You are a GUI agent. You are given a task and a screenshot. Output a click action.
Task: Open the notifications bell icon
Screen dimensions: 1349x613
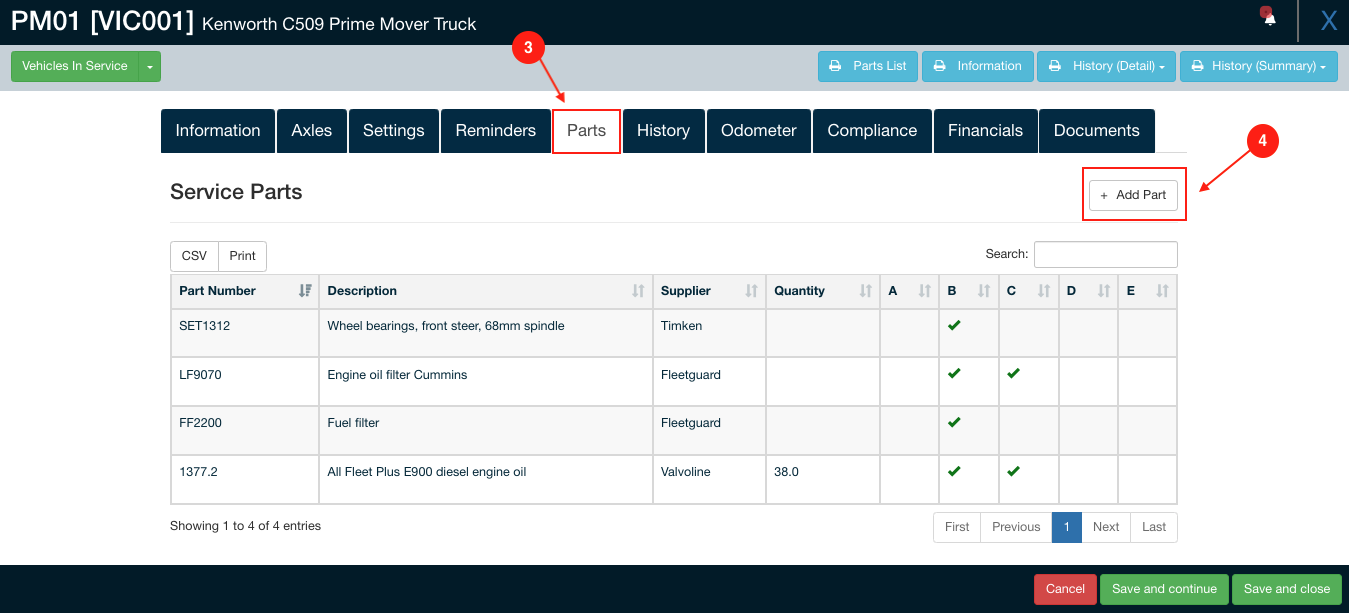coord(1269,17)
